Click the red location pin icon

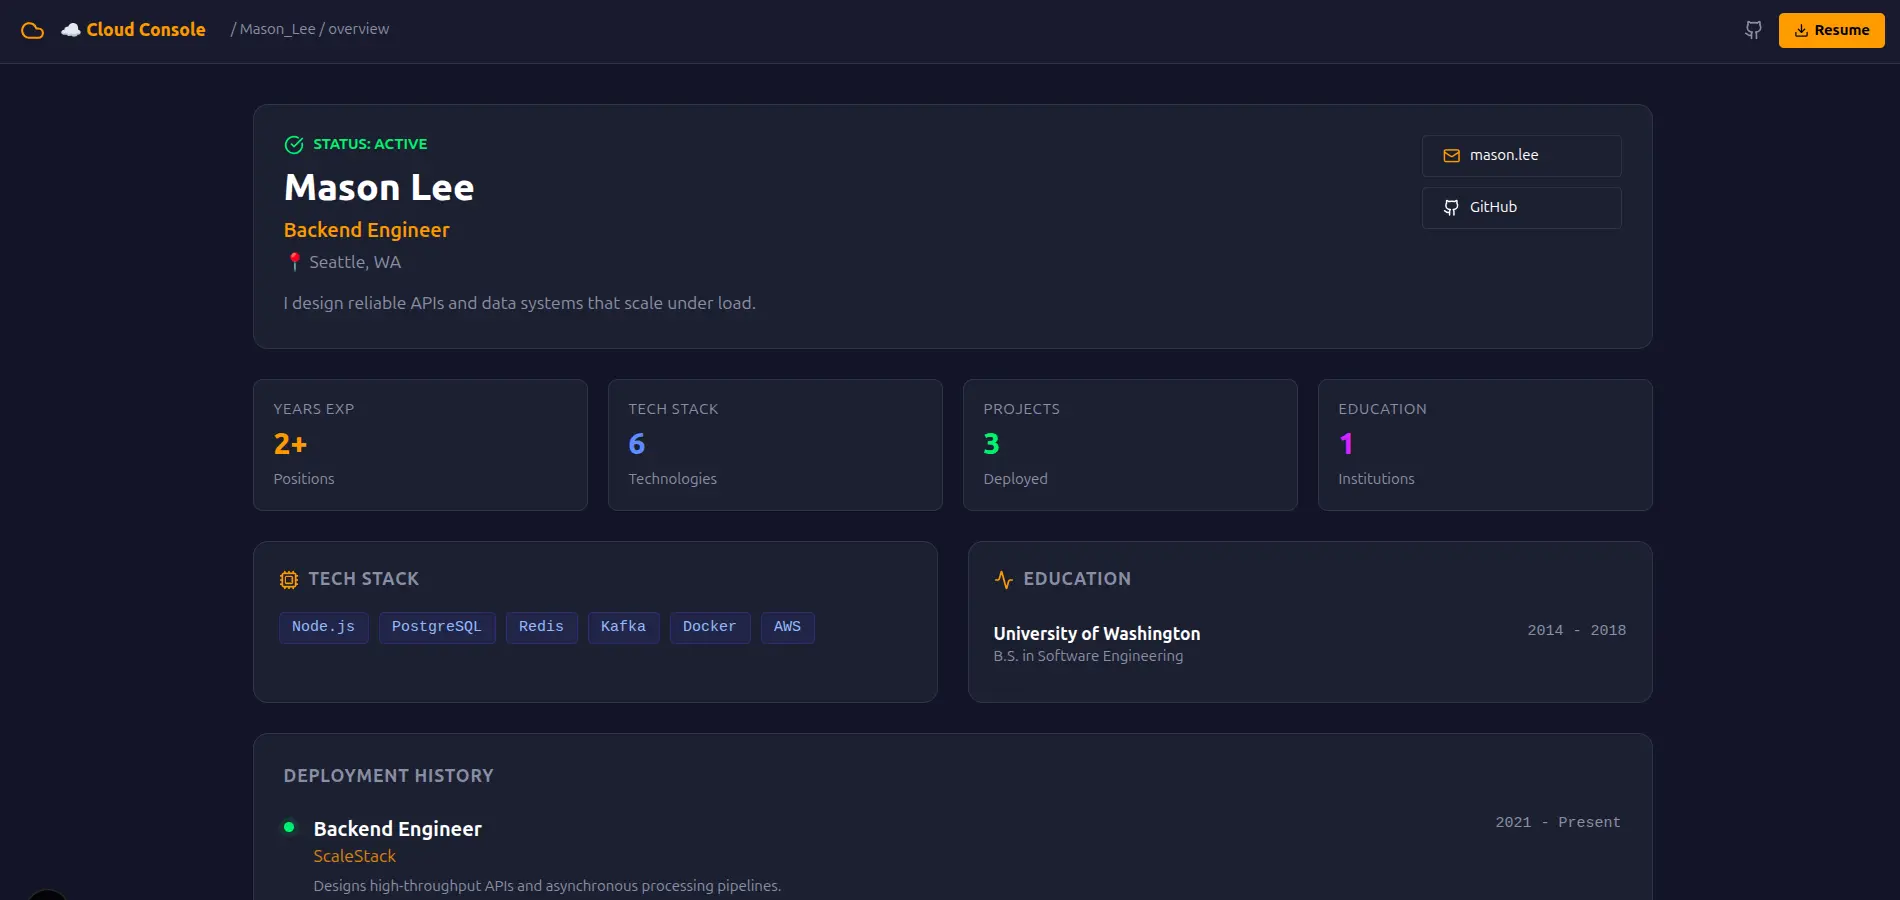click(x=294, y=262)
